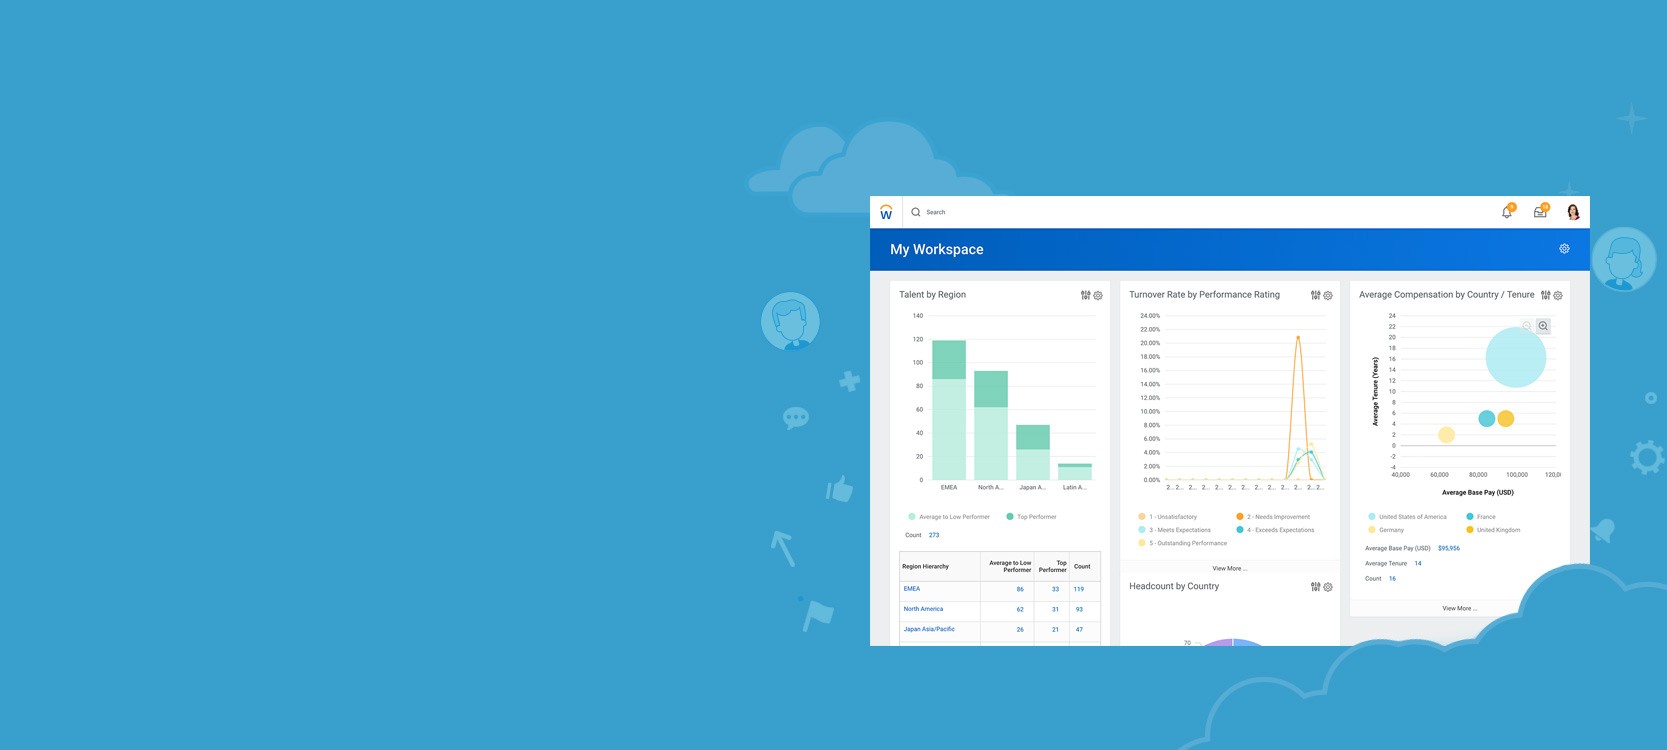
Task: Click the Average Base Pay $95,956 value
Action: pyautogui.click(x=1448, y=548)
